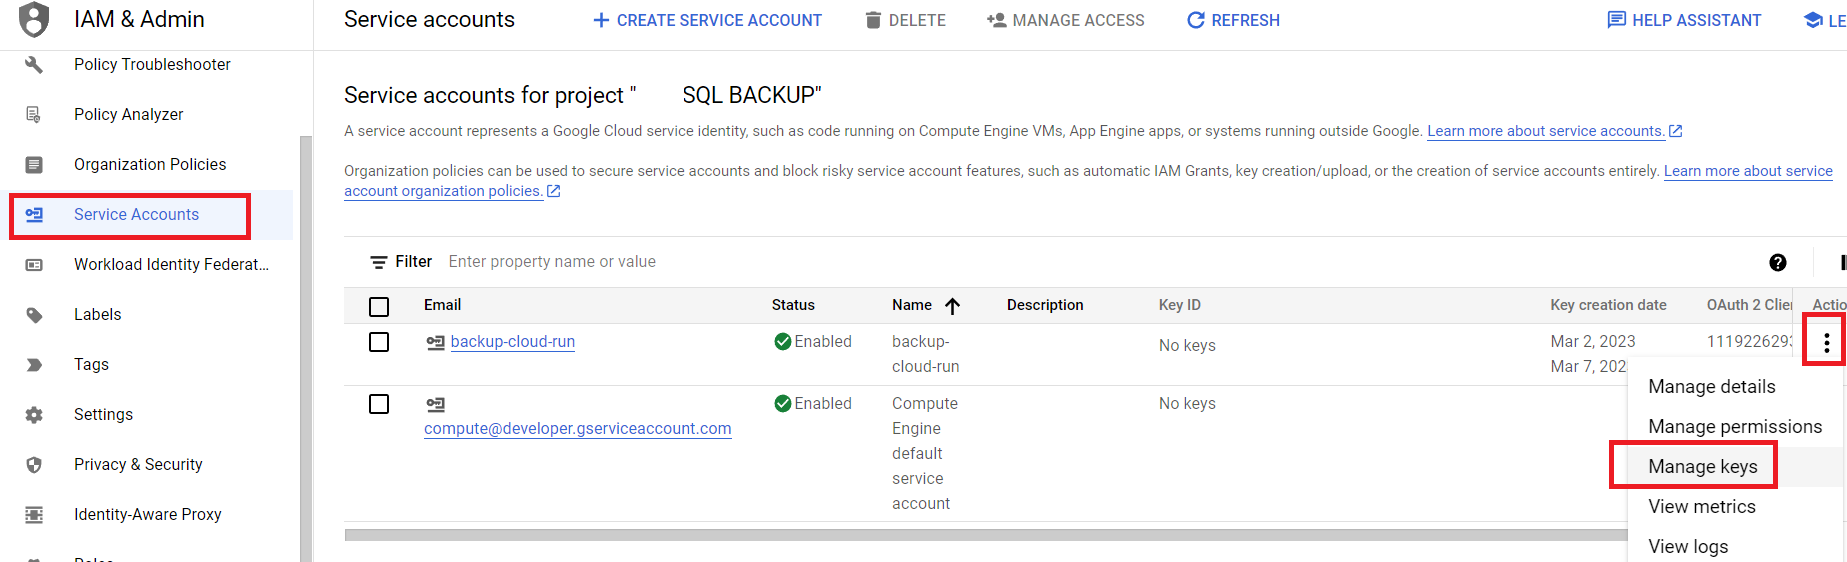Select Manage keys from actions menu
Screen dimensions: 1847x562
[1702, 467]
